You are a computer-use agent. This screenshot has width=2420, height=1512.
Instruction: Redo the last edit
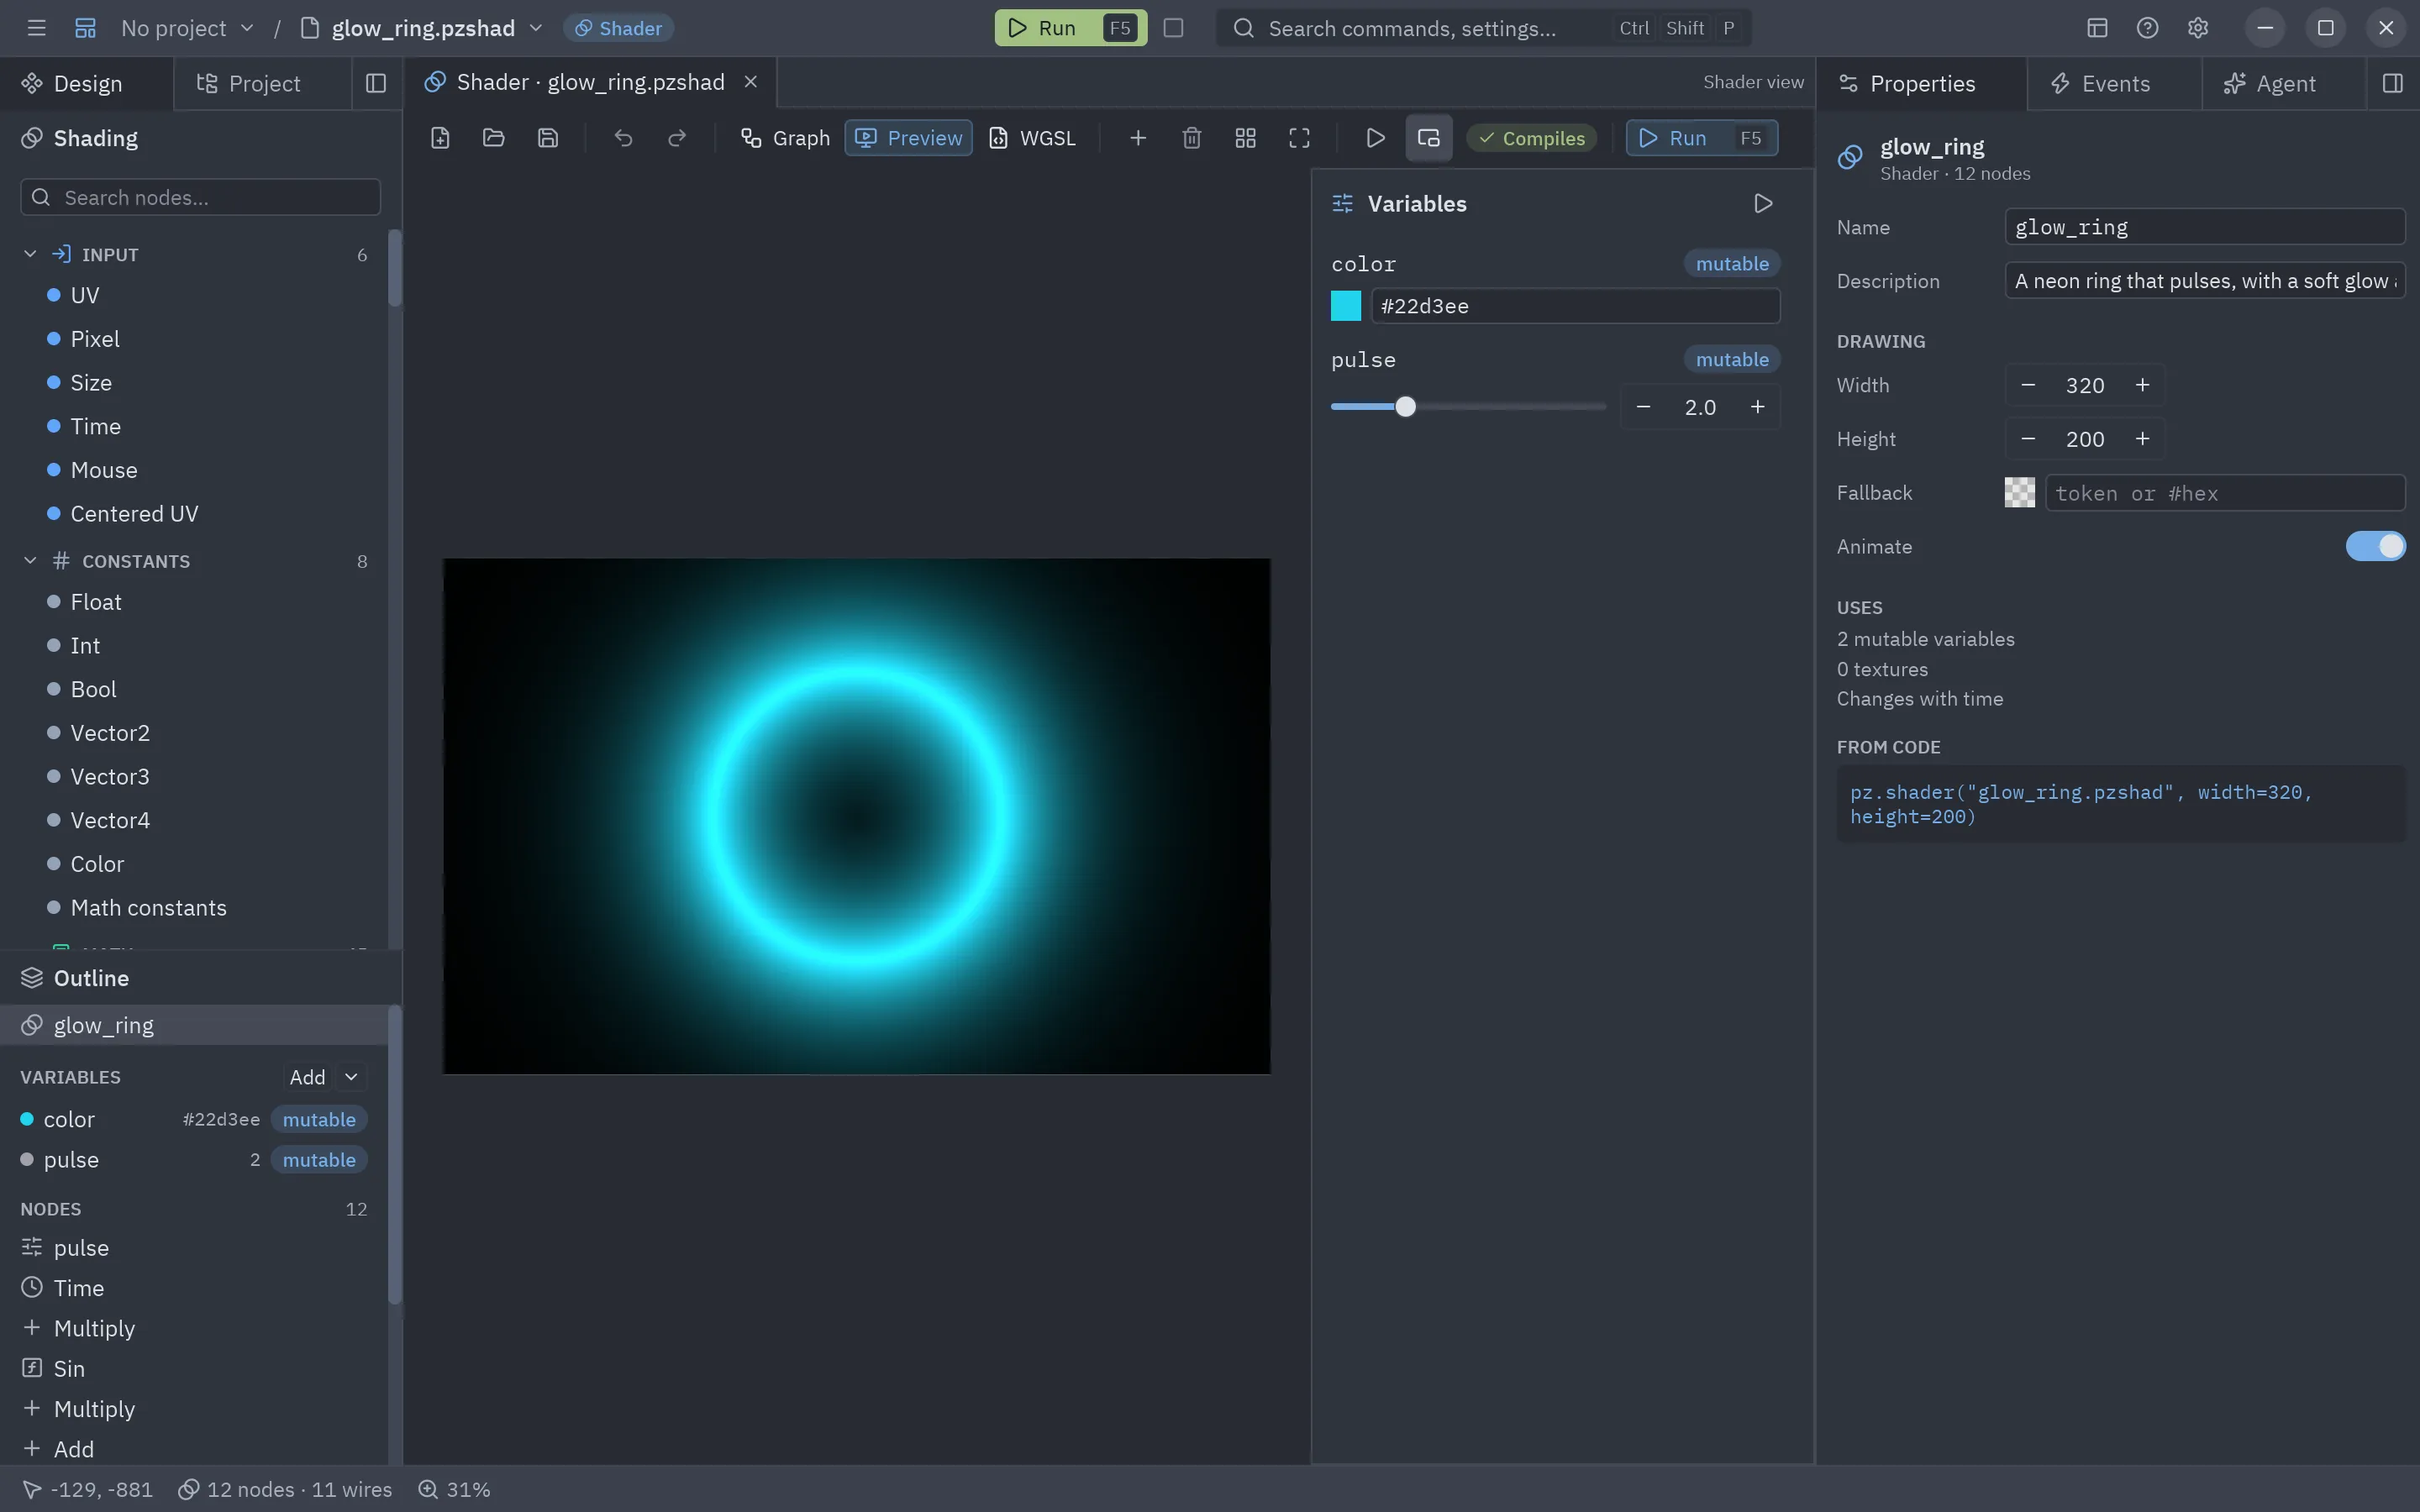pyautogui.click(x=677, y=138)
